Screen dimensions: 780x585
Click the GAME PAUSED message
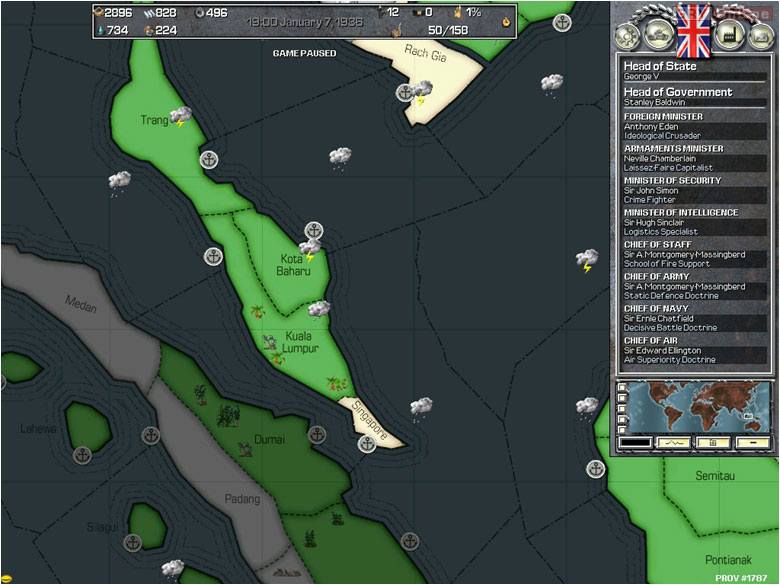point(304,53)
